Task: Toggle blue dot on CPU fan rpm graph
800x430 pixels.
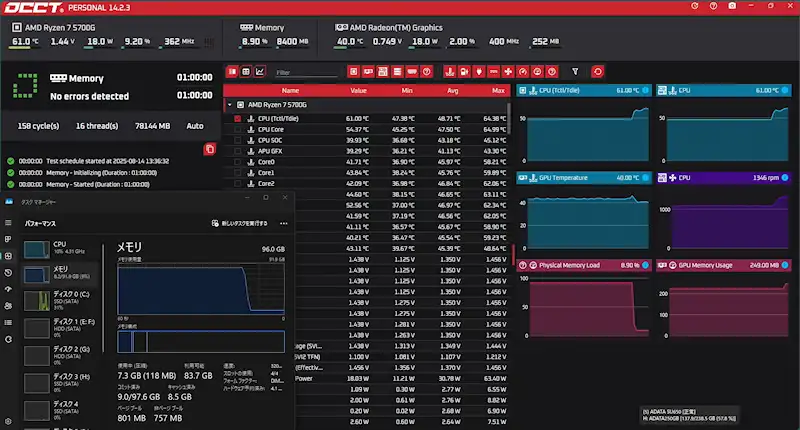Action: click(785, 178)
